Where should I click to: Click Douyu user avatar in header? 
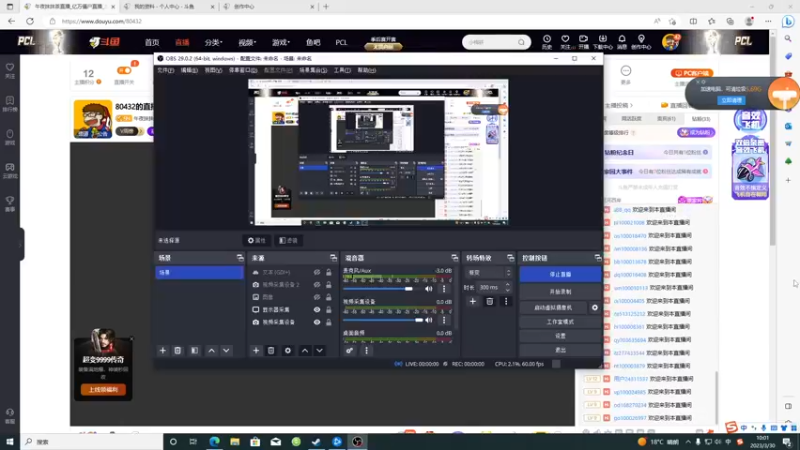click(670, 42)
